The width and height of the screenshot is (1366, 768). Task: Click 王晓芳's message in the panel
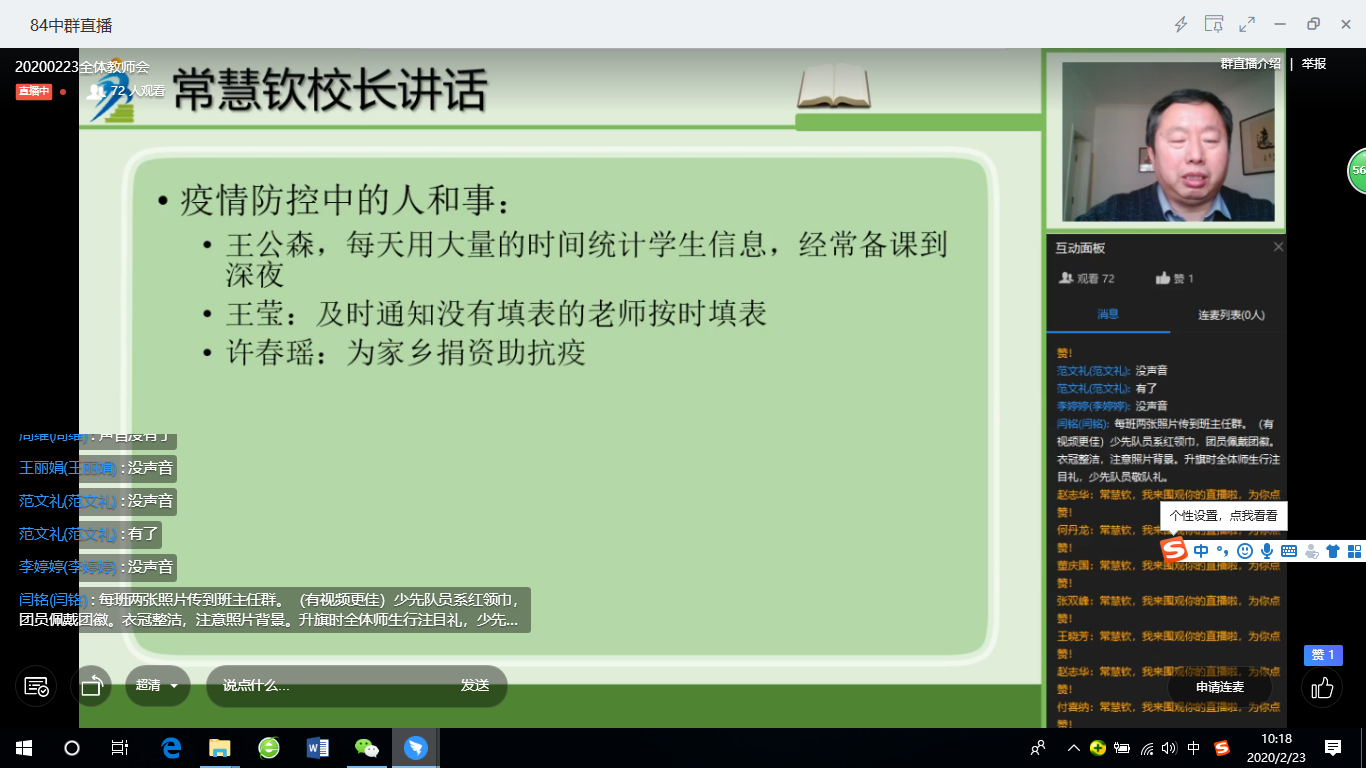click(1168, 644)
